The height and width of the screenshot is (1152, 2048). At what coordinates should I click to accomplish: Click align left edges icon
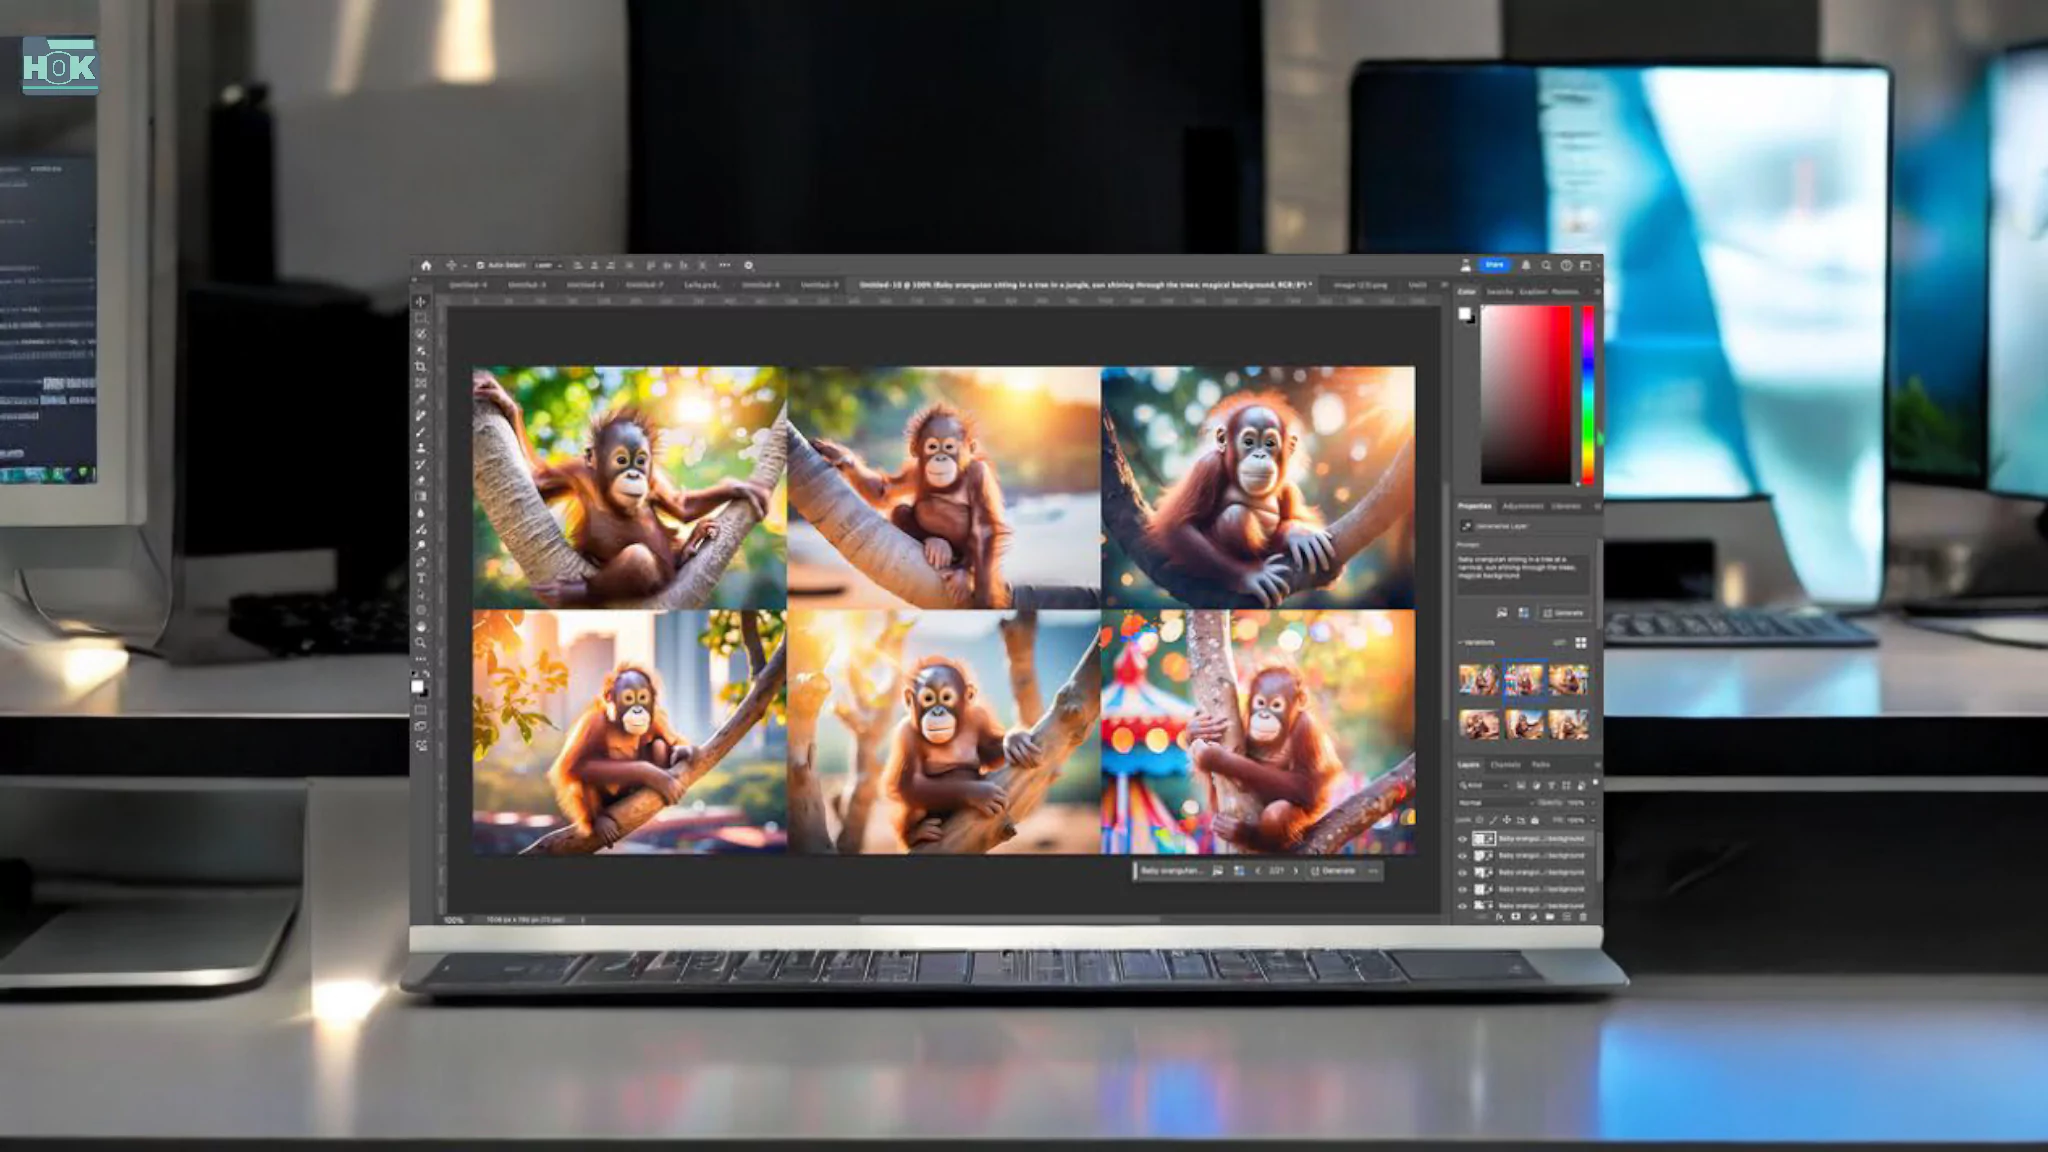[578, 265]
